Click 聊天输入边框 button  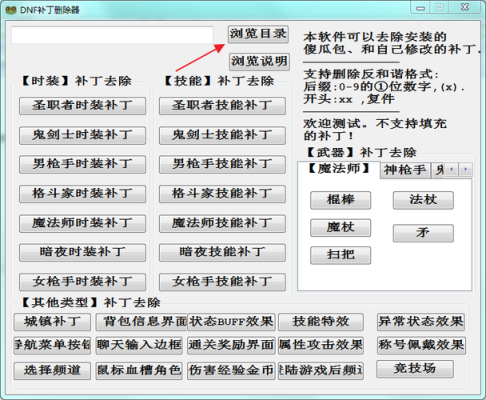(x=139, y=345)
